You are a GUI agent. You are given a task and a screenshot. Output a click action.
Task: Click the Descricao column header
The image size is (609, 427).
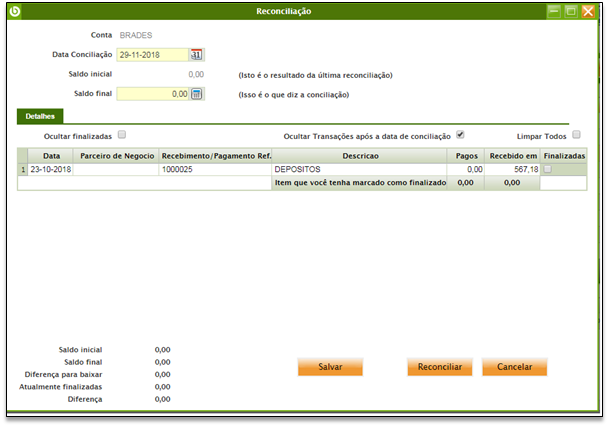tap(359, 156)
